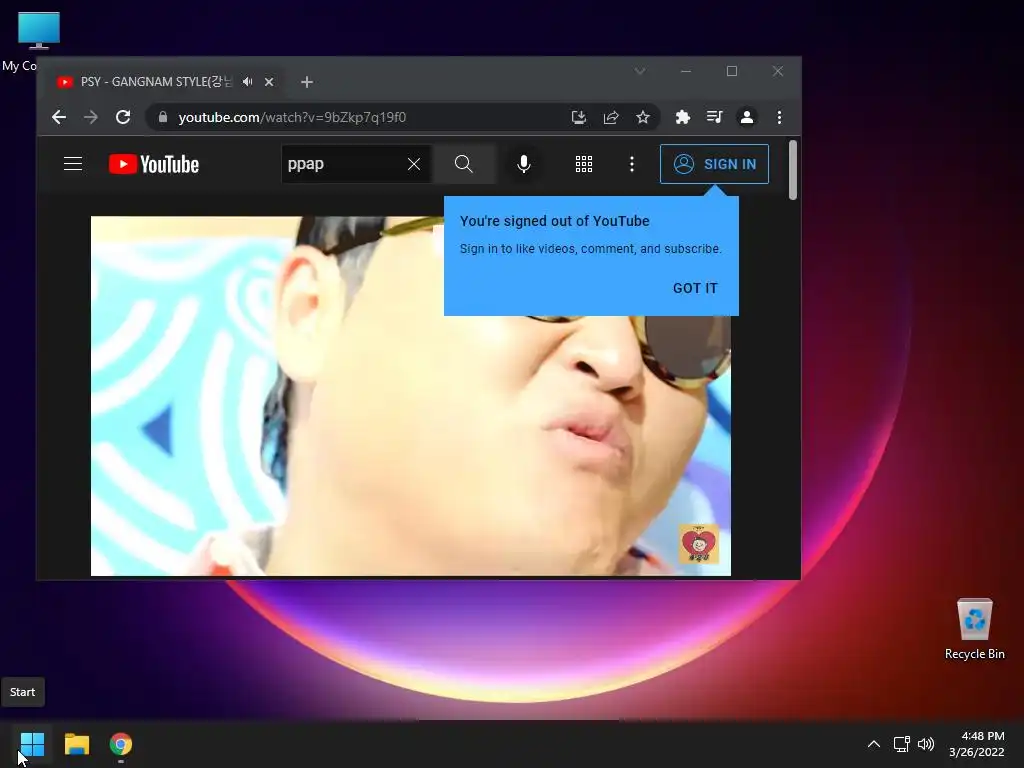Click the install app icon in address bar
1024x768 pixels.
579,117
